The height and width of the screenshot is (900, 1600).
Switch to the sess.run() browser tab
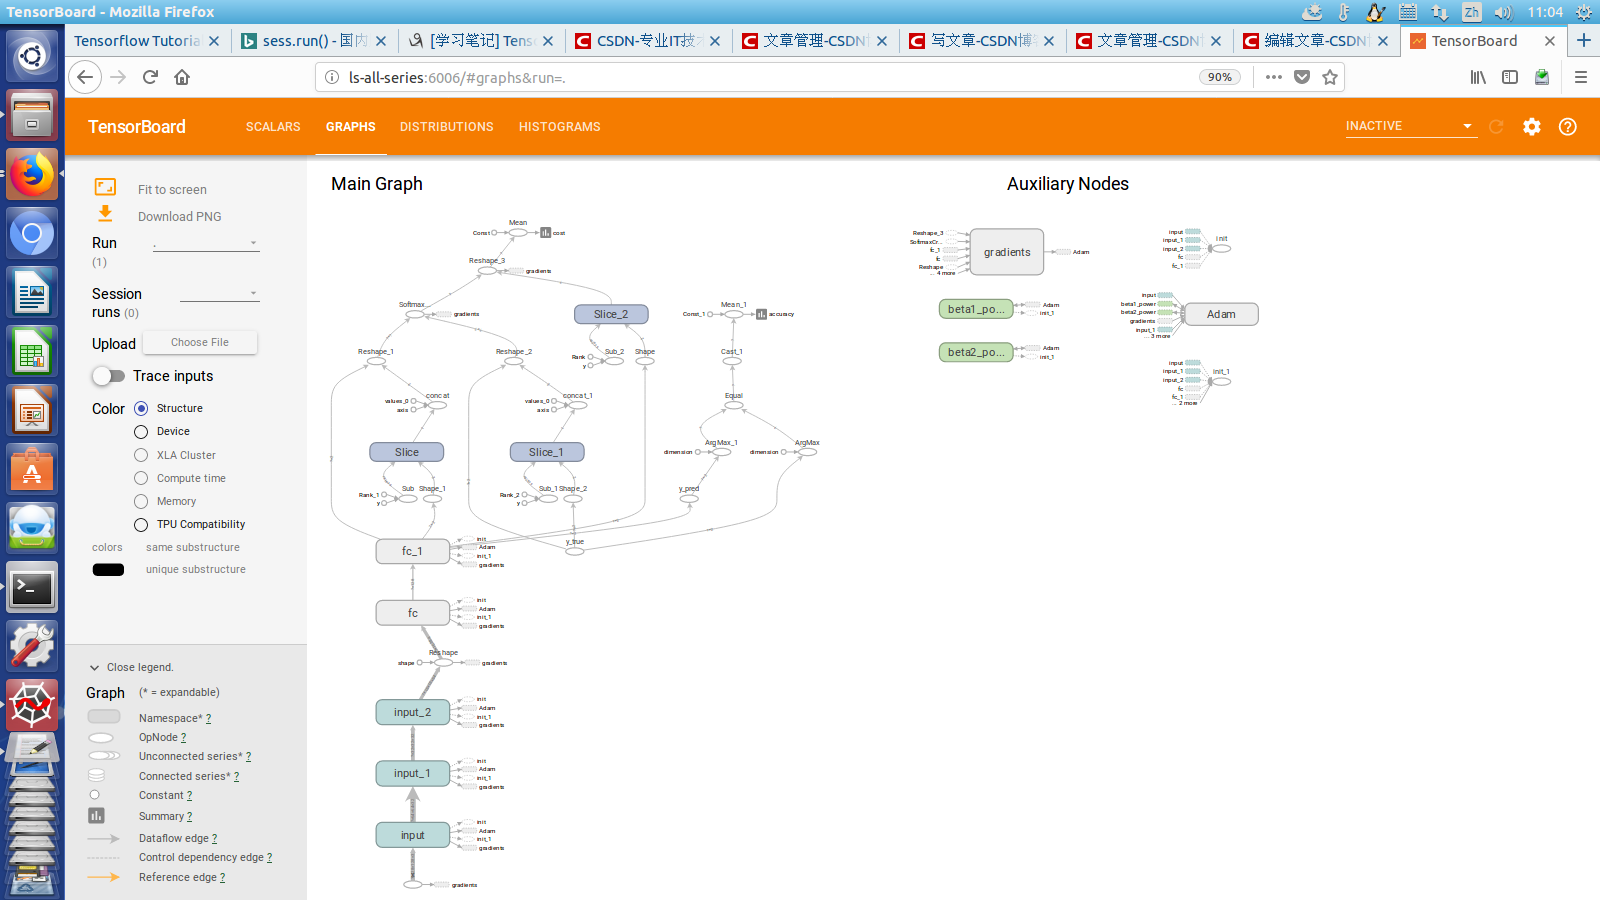(314, 41)
